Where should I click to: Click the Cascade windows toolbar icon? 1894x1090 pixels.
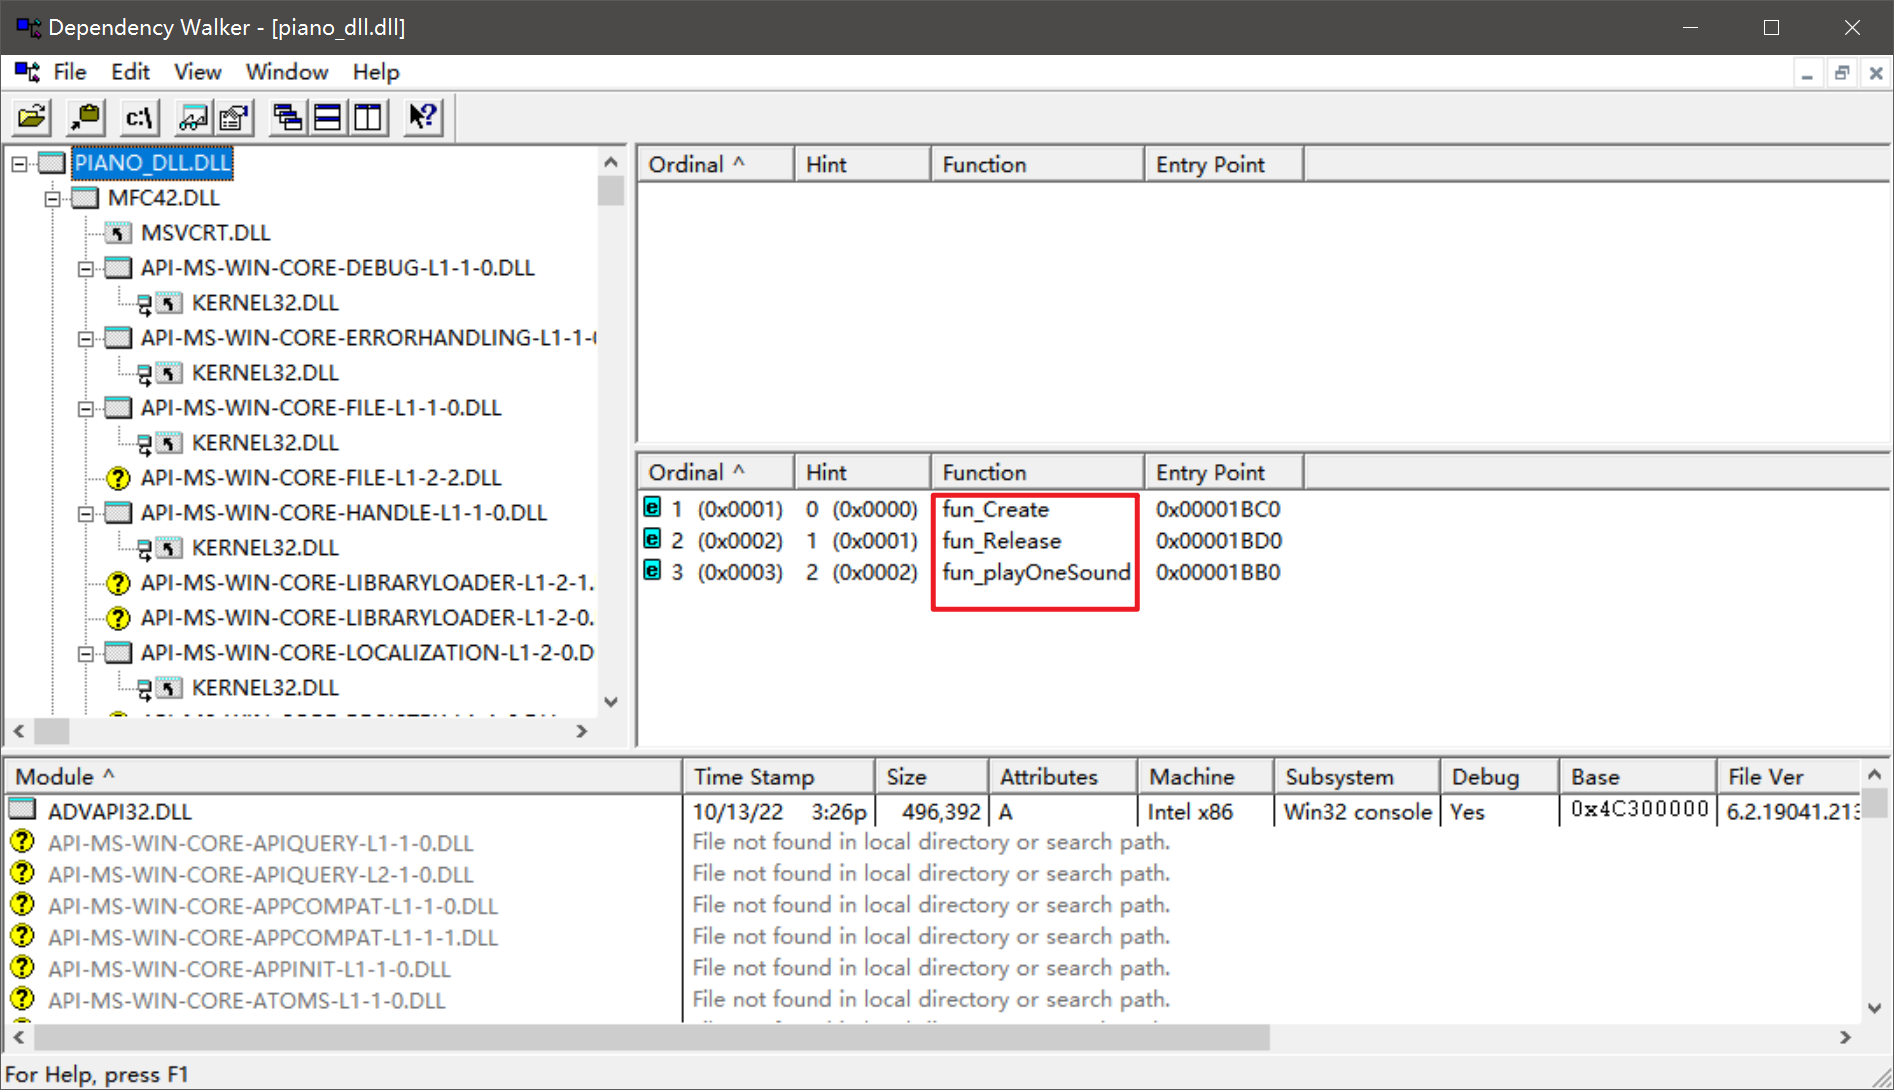(288, 118)
